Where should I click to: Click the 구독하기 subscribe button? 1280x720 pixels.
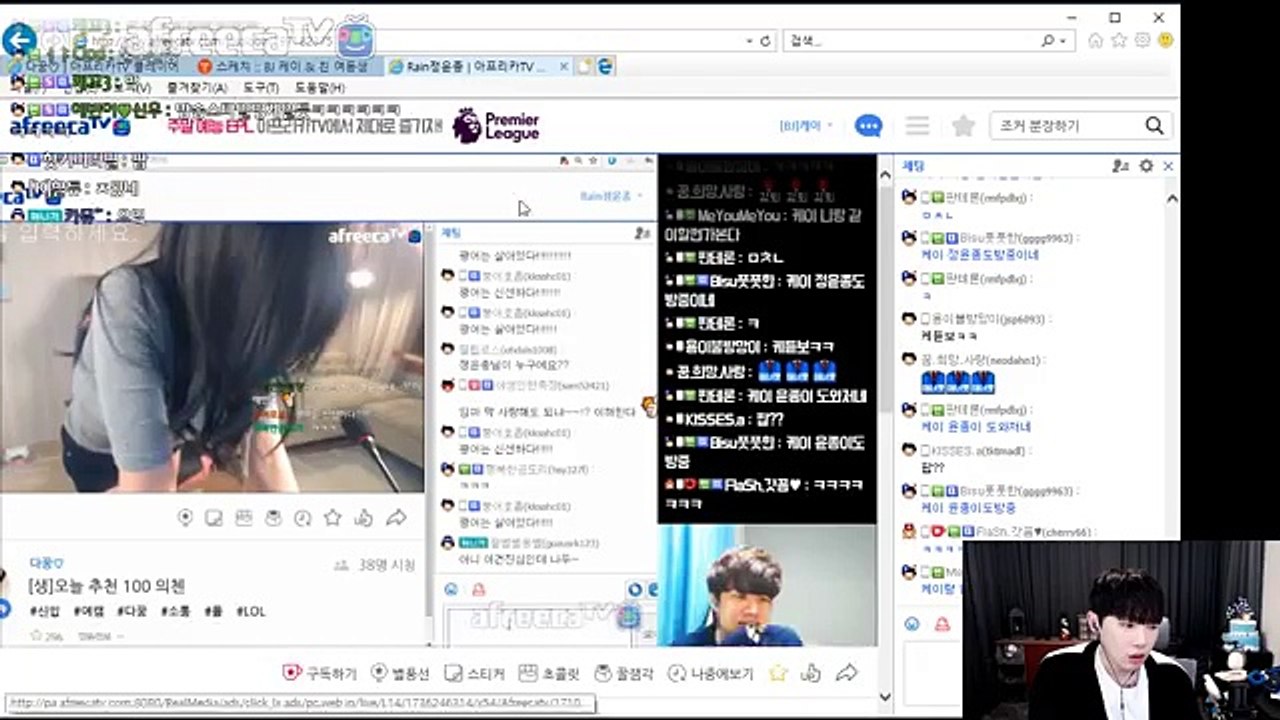point(320,673)
